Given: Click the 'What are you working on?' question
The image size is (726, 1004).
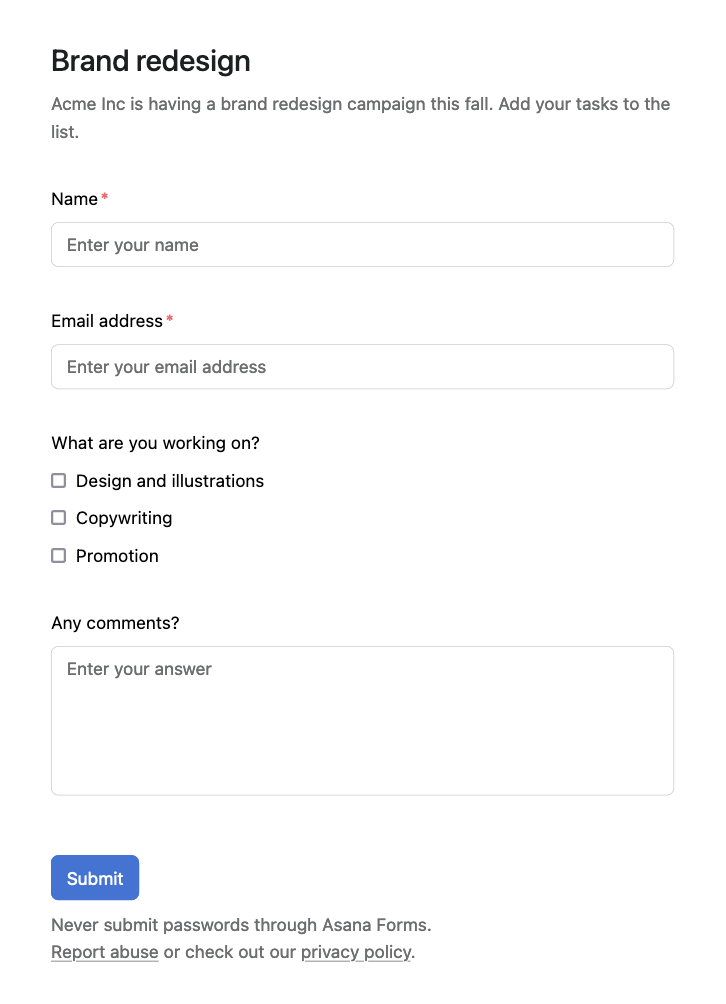Looking at the screenshot, I should pyautogui.click(x=156, y=443).
